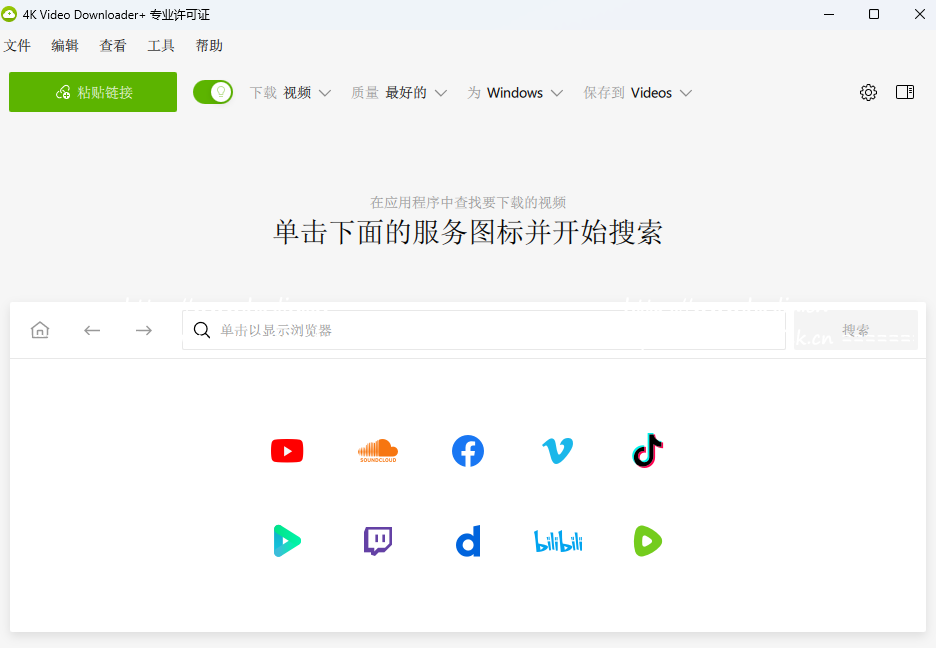936x648 pixels.
Task: Open the Facebook service icon
Action: click(x=467, y=450)
